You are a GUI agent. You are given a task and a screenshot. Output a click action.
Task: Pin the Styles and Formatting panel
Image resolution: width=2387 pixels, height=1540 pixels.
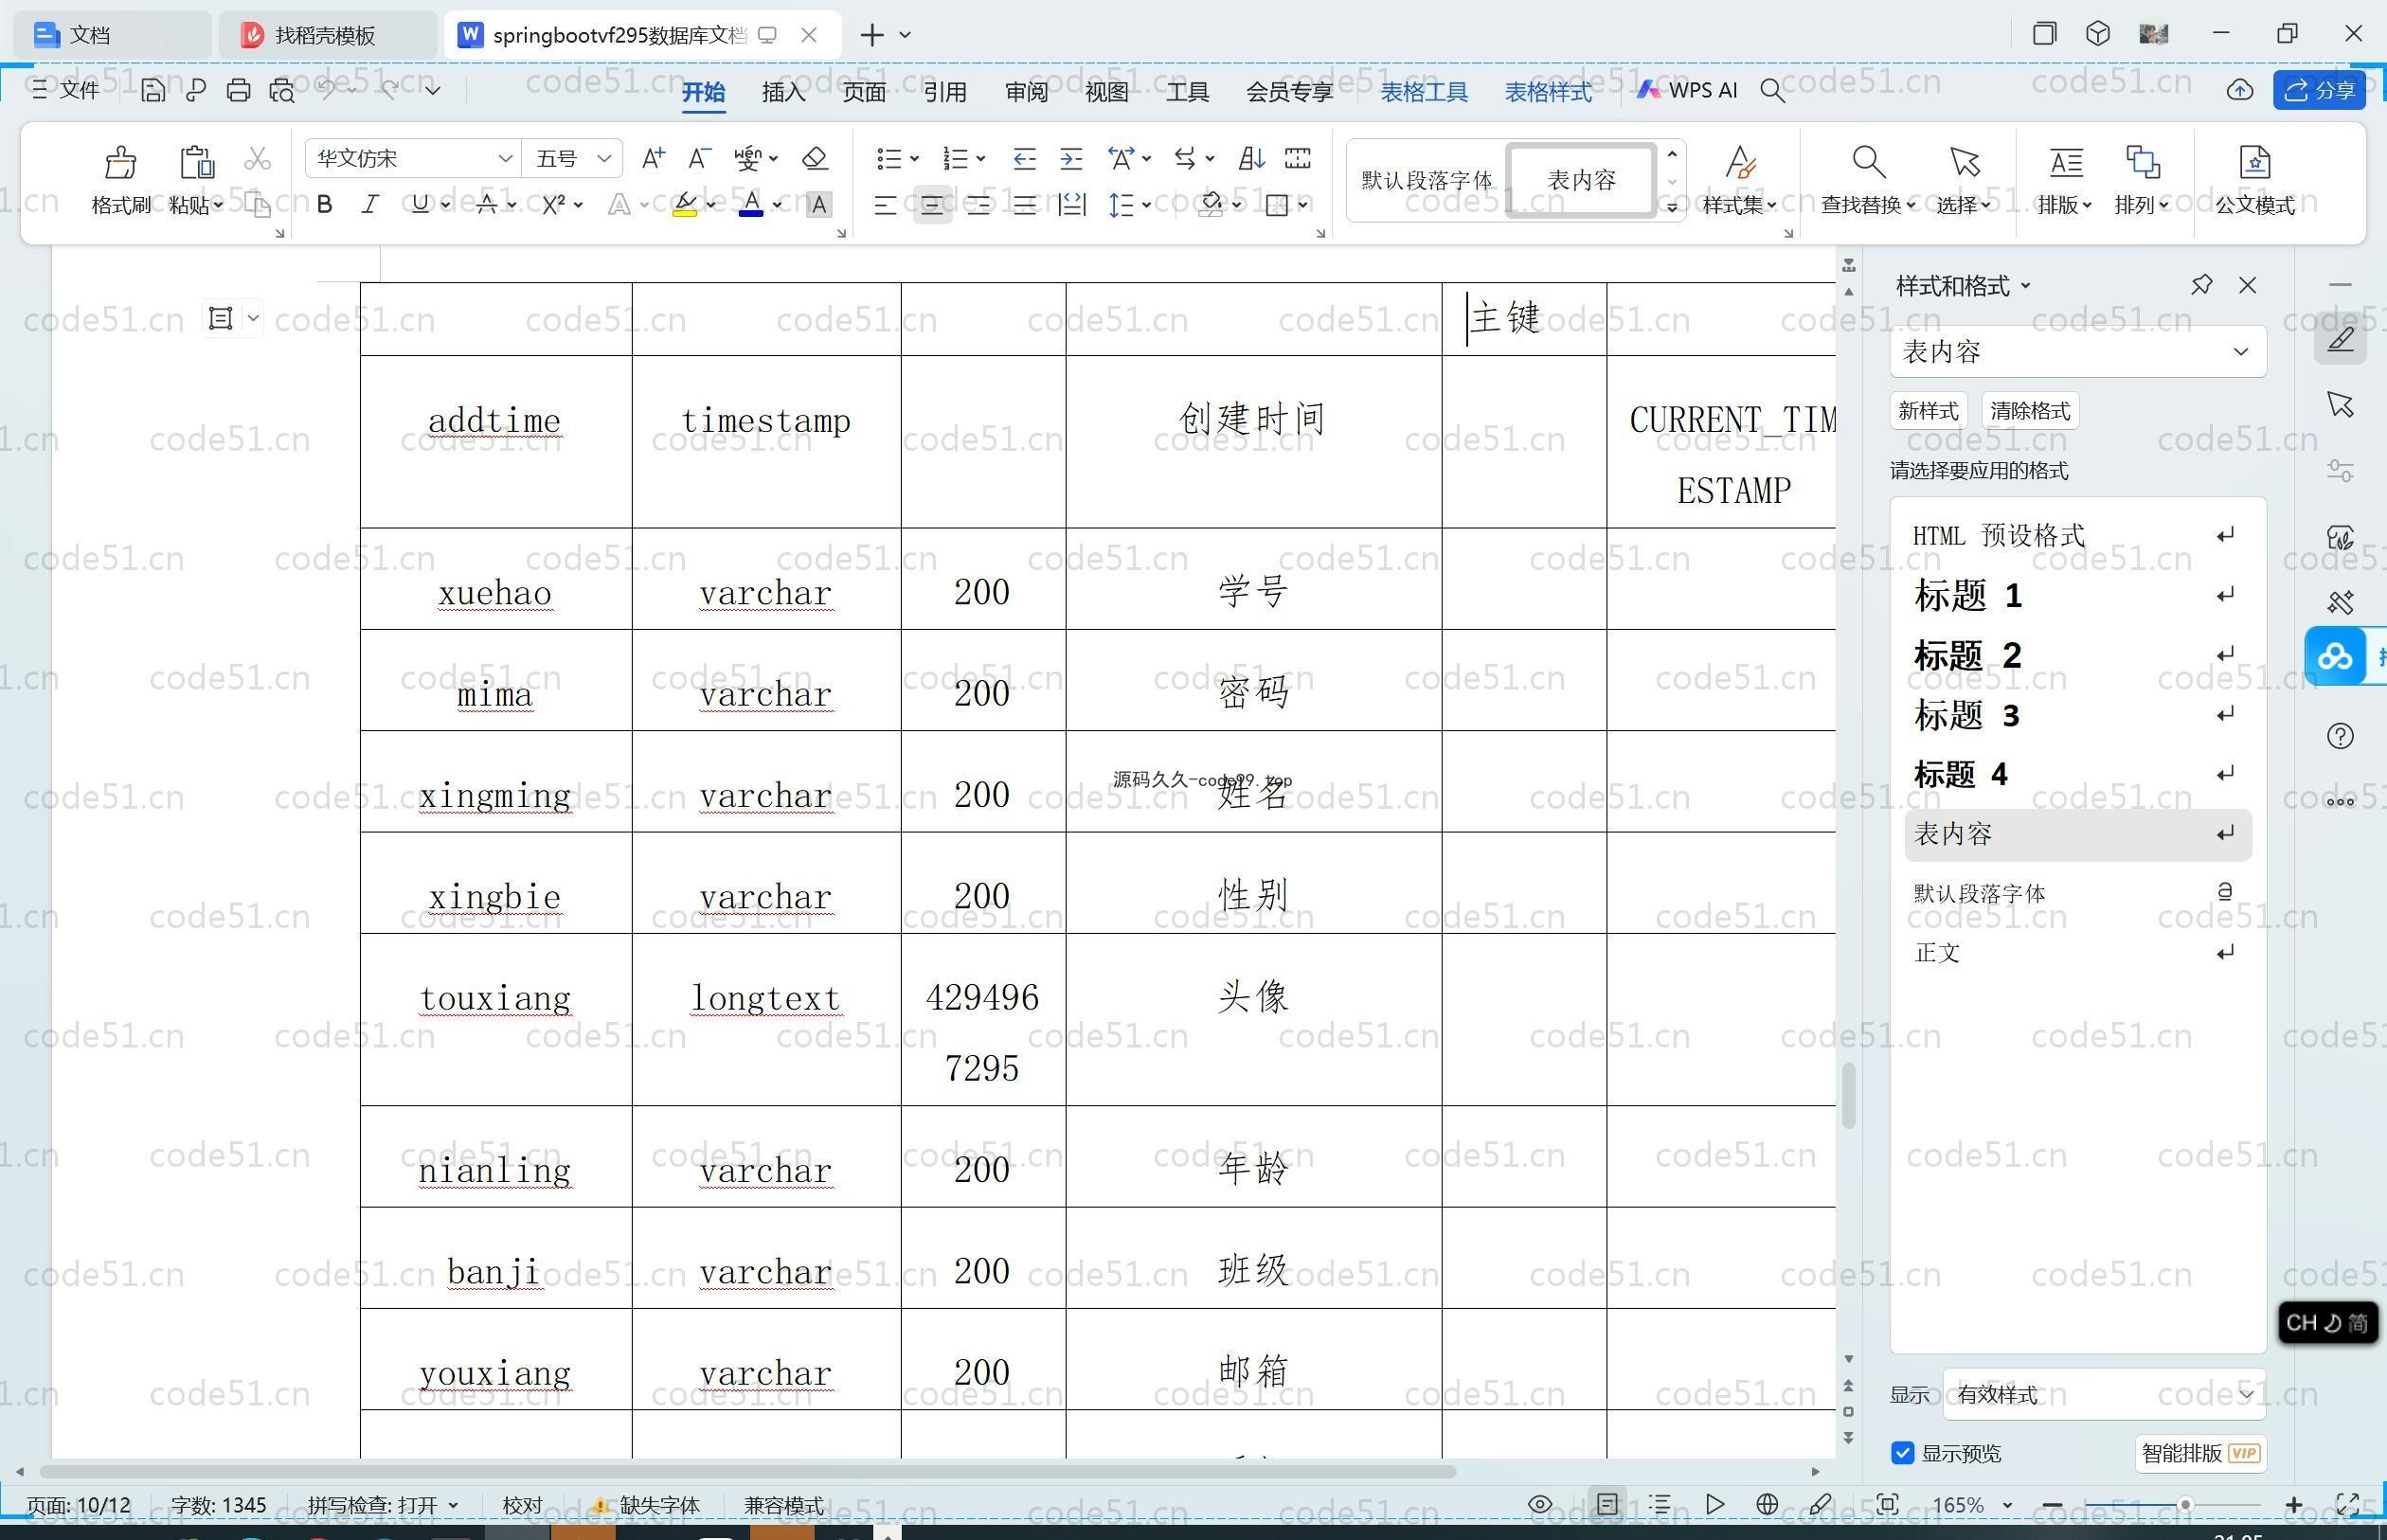click(x=2201, y=285)
